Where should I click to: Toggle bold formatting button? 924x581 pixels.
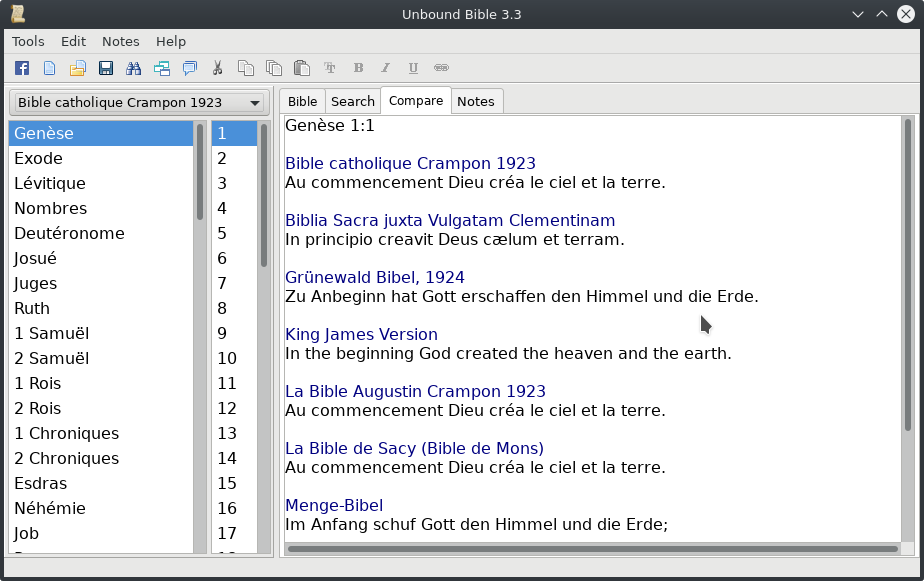click(358, 68)
